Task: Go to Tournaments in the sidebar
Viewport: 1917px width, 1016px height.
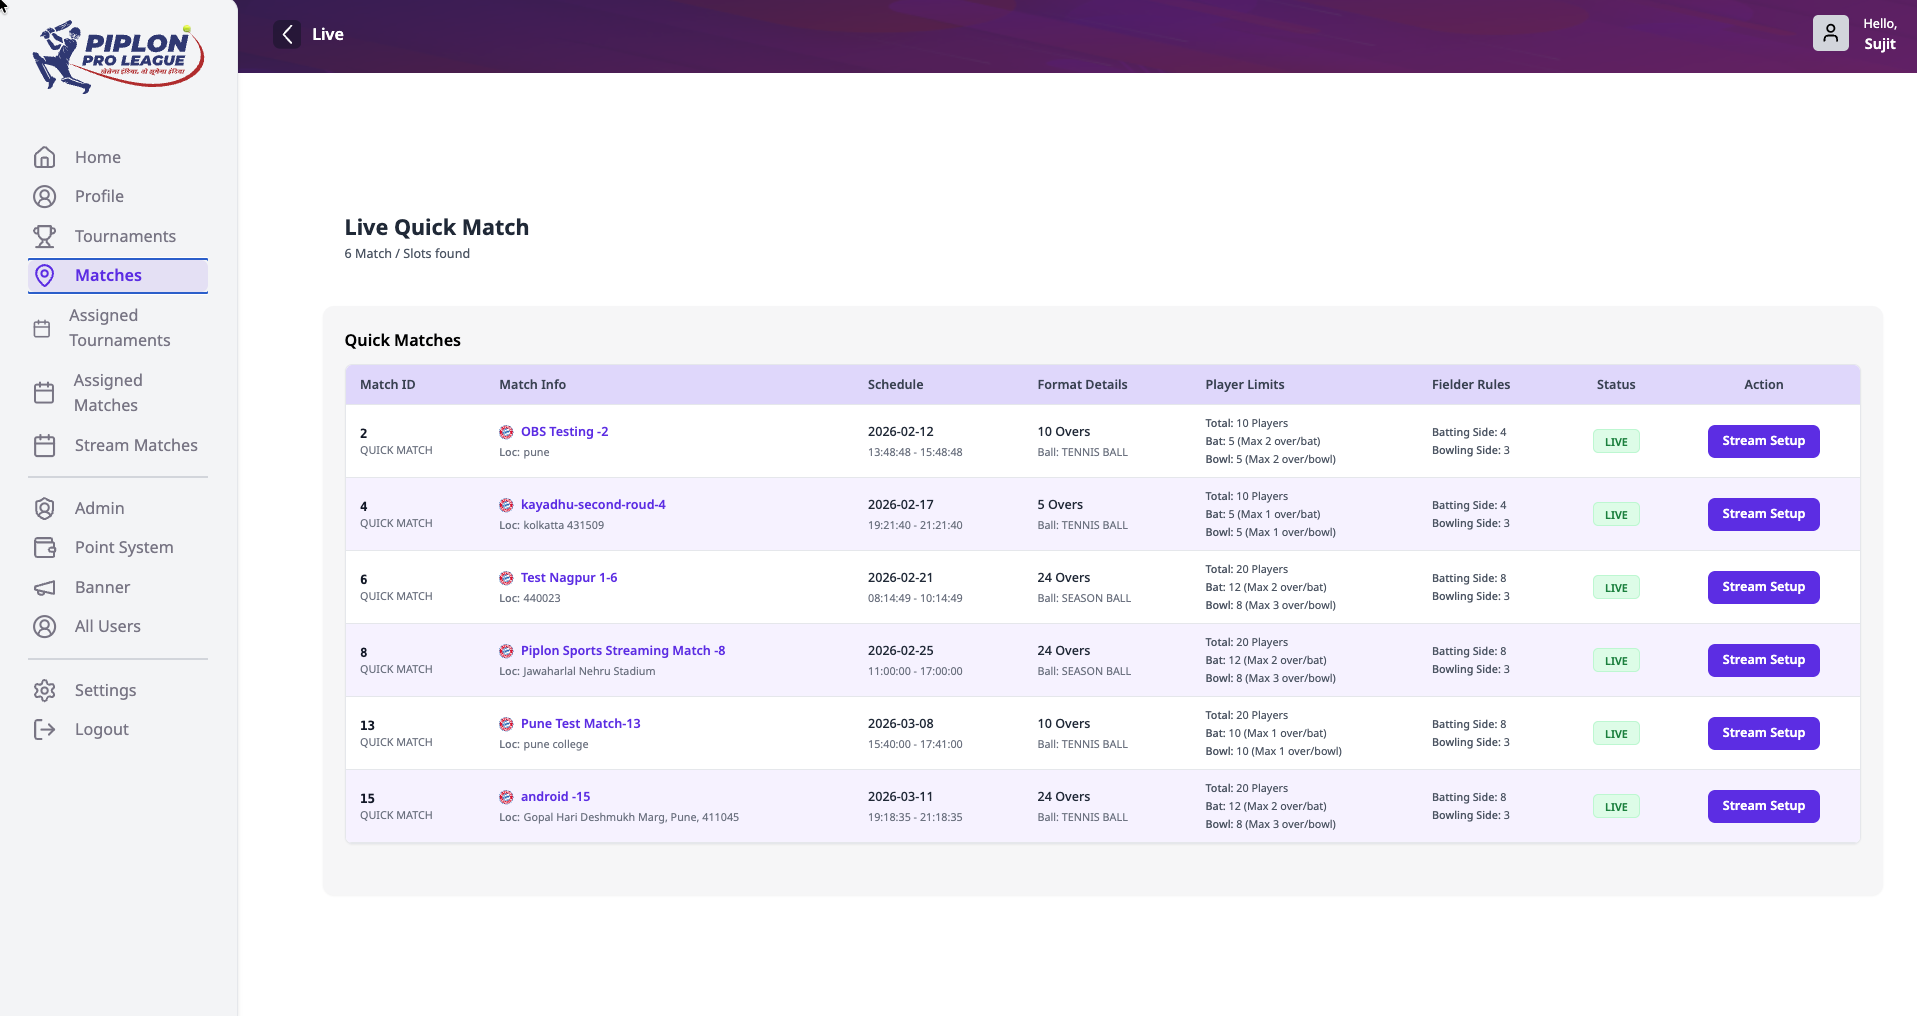Action: click(x=118, y=236)
